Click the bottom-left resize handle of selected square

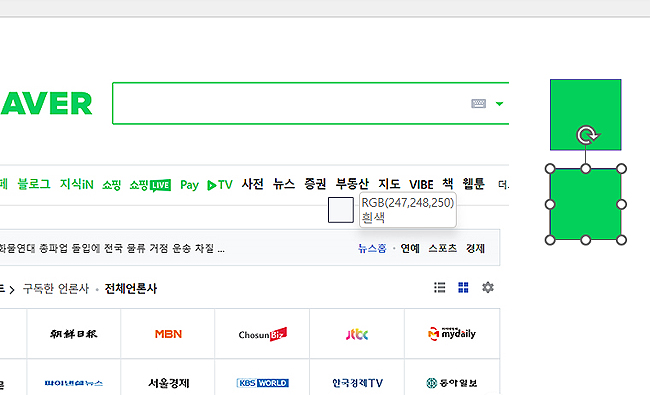coord(550,240)
